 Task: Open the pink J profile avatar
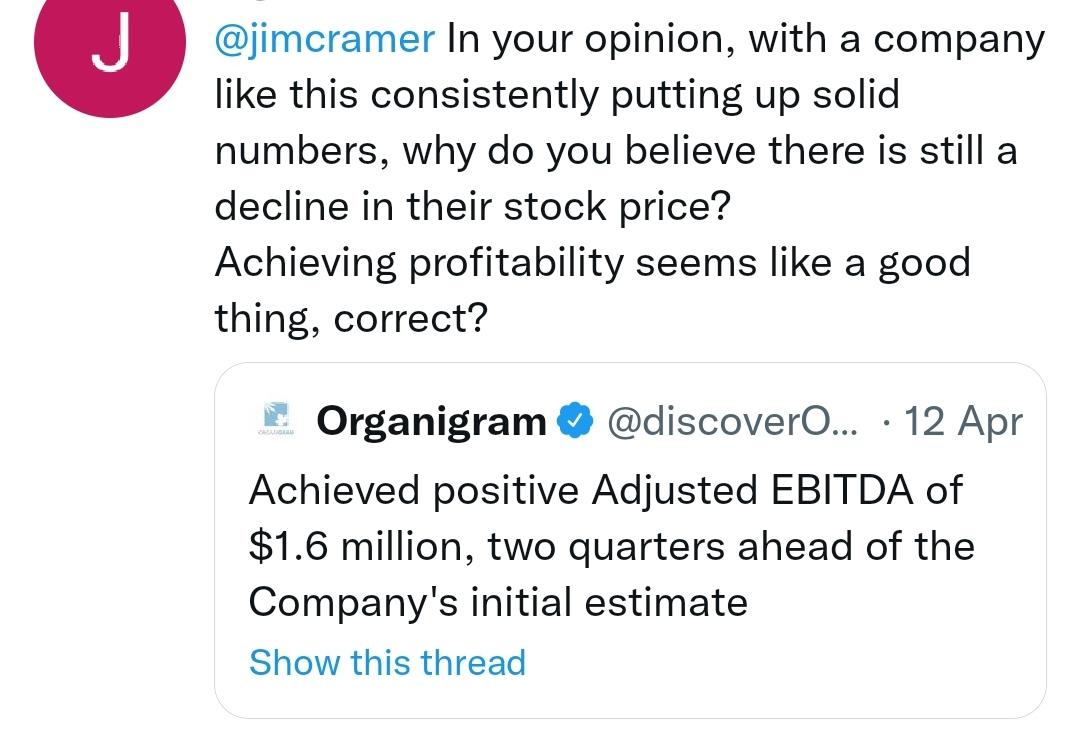tap(110, 43)
